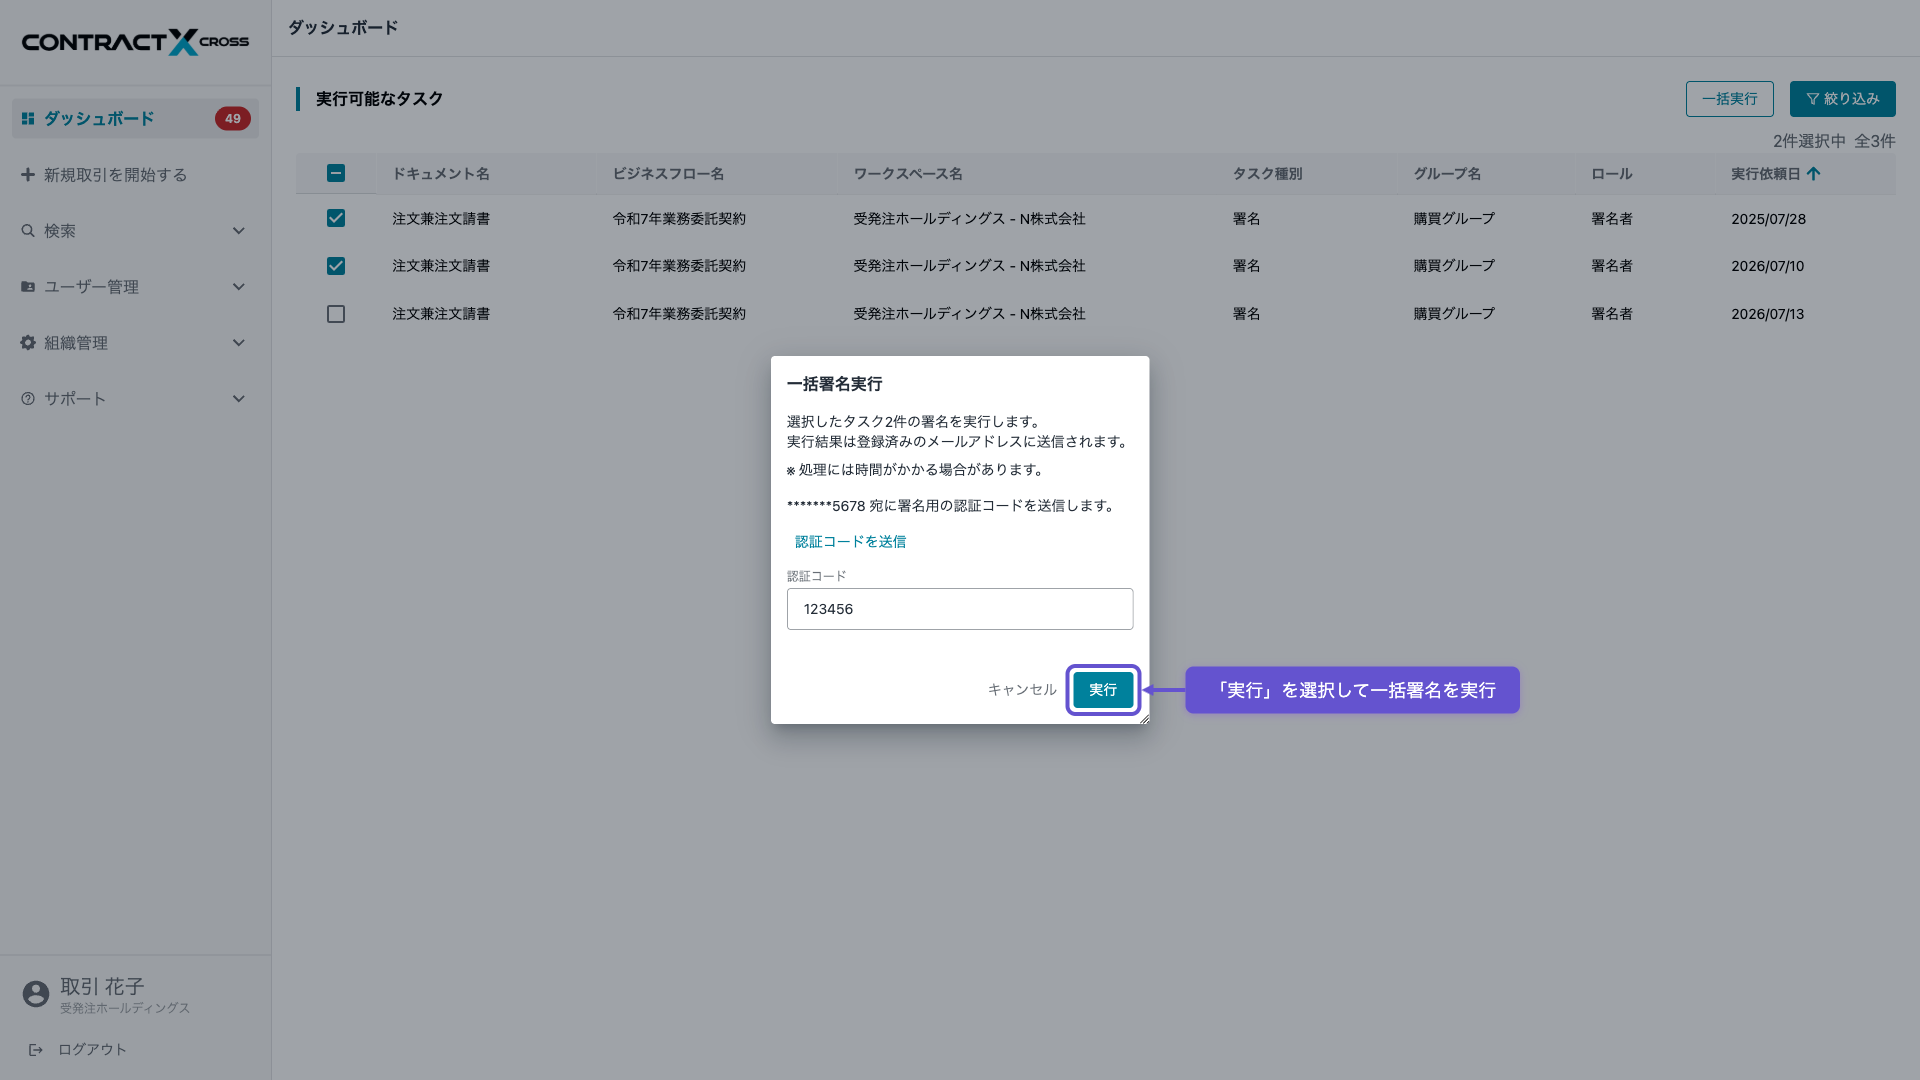This screenshot has width=1920, height=1080.
Task: Click the ダッシュボード page title
Action: [343, 28]
